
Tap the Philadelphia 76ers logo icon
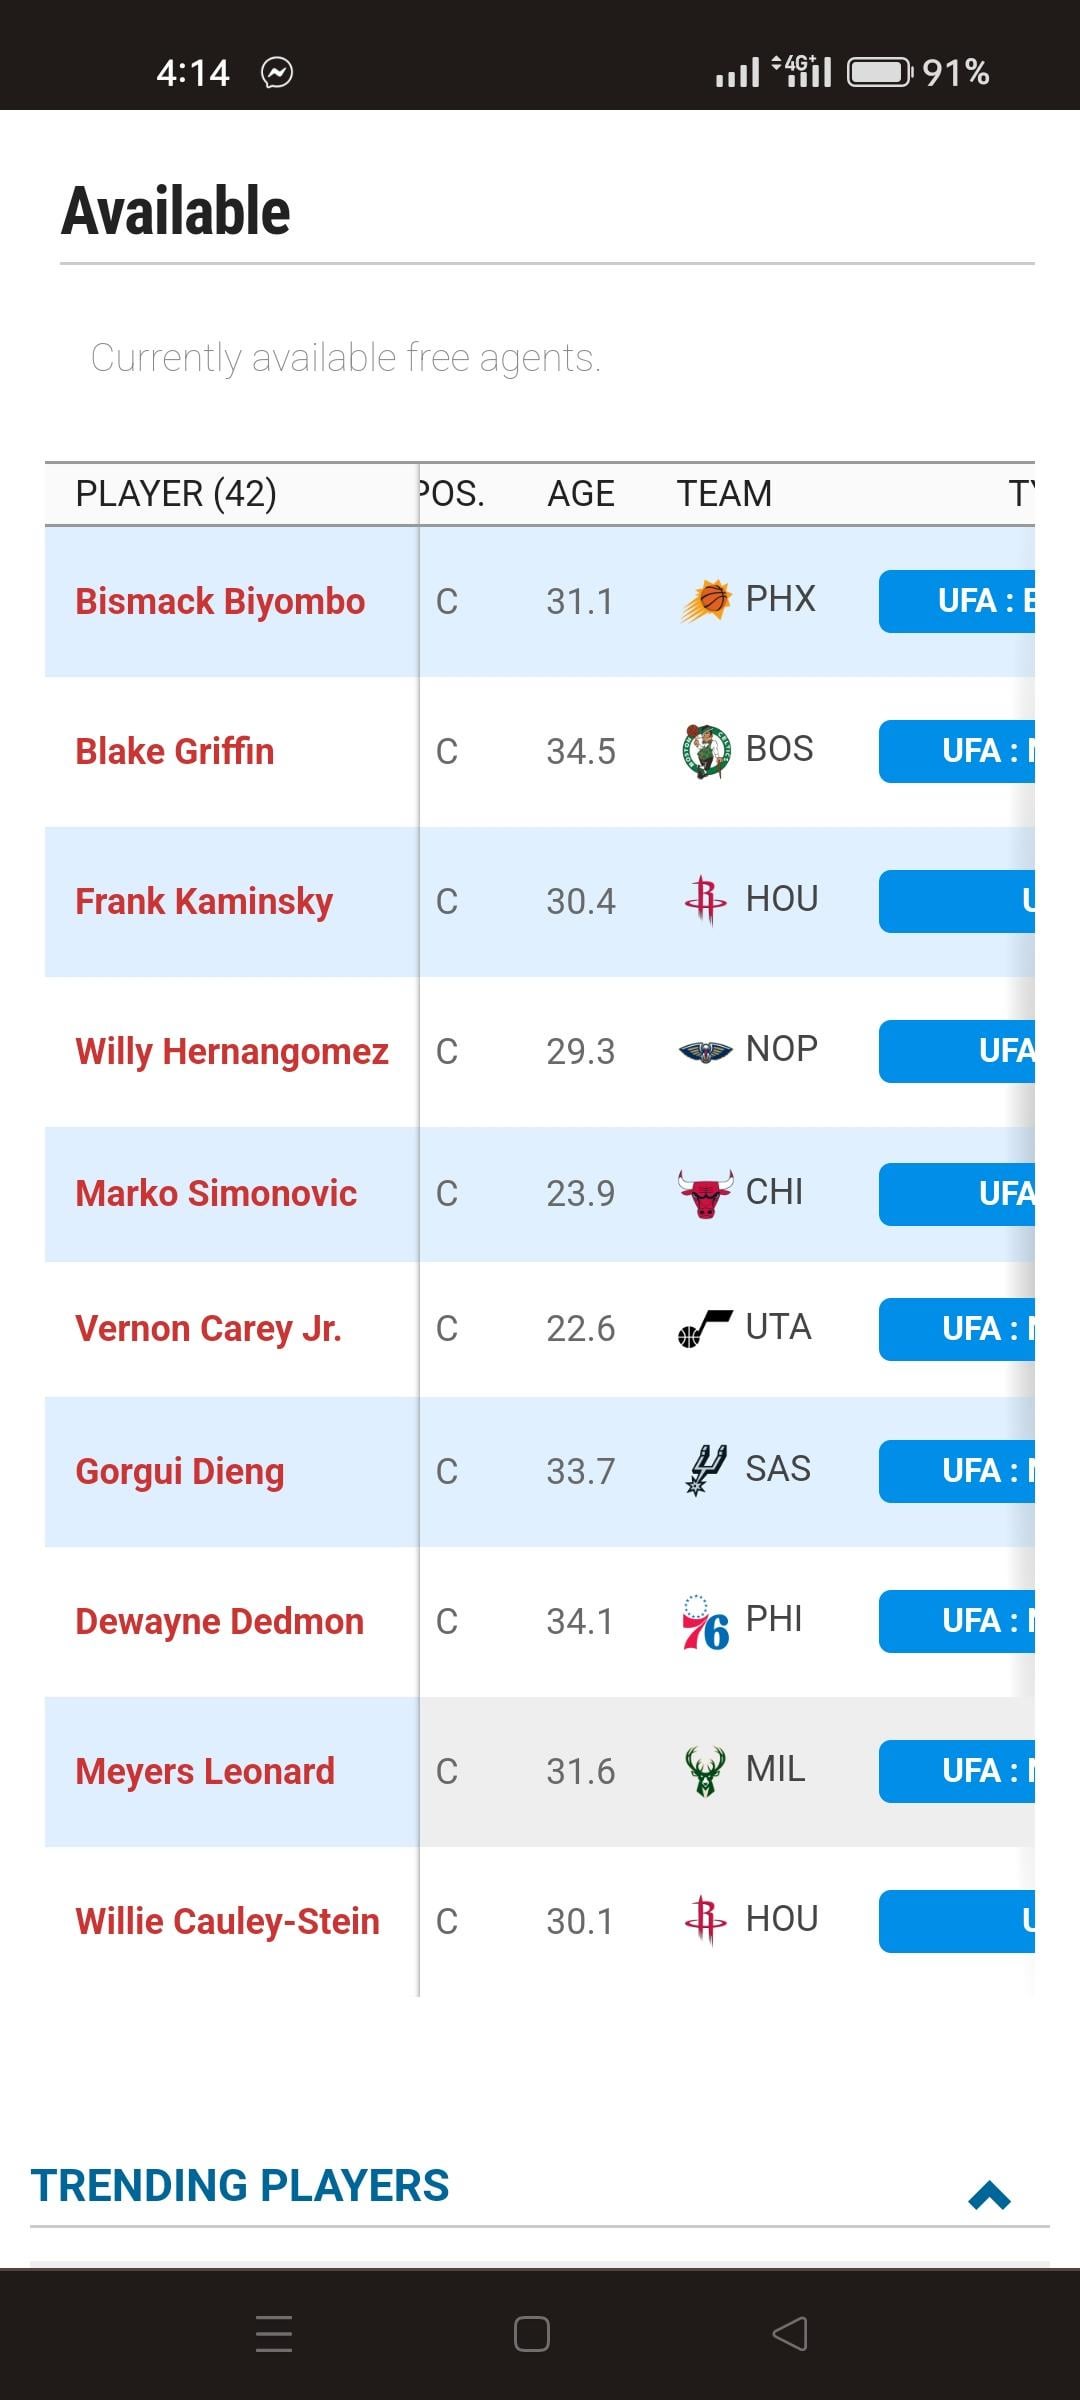tap(706, 1621)
